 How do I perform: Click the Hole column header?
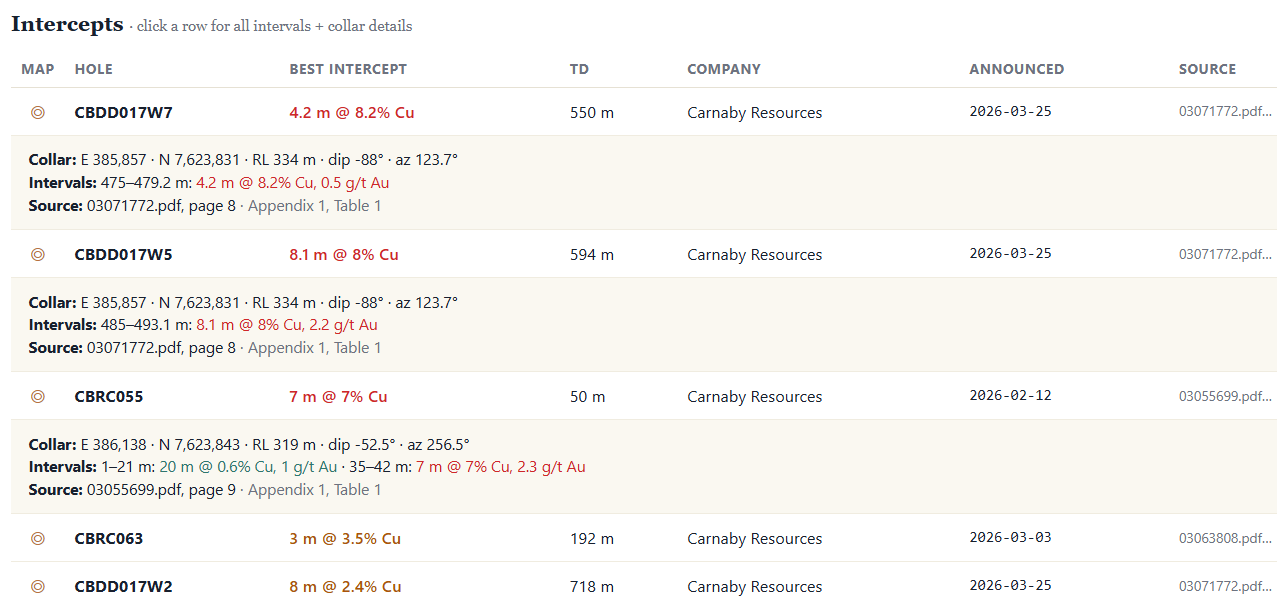click(x=94, y=69)
